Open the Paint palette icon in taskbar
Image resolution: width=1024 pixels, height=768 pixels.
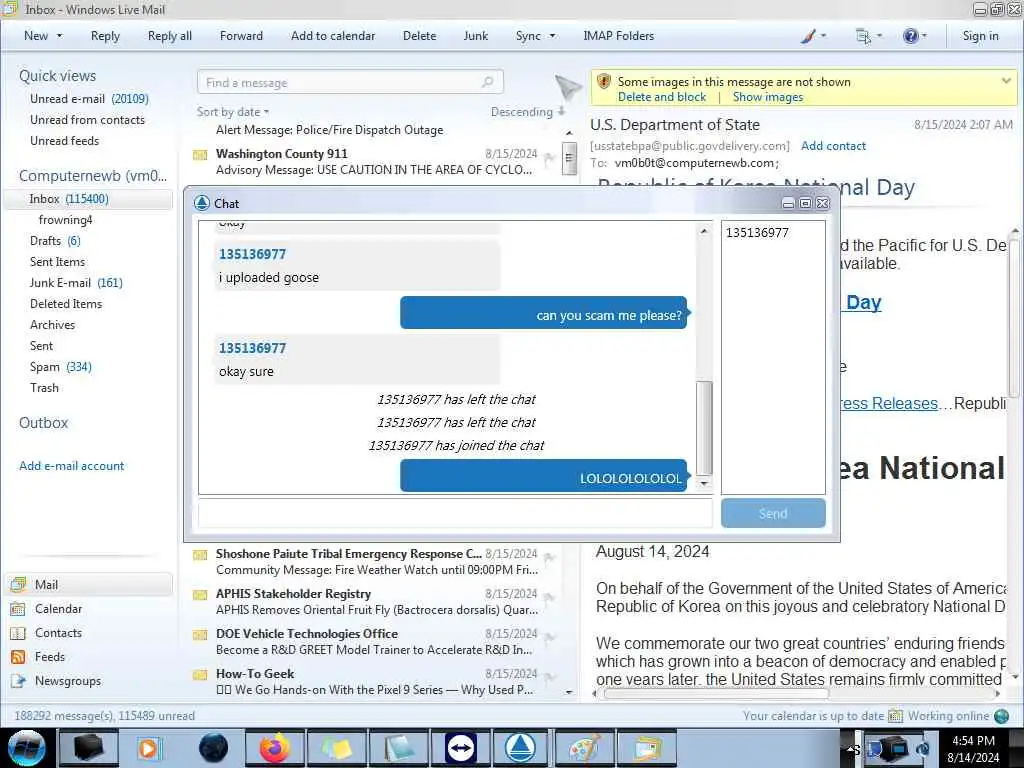(x=583, y=748)
